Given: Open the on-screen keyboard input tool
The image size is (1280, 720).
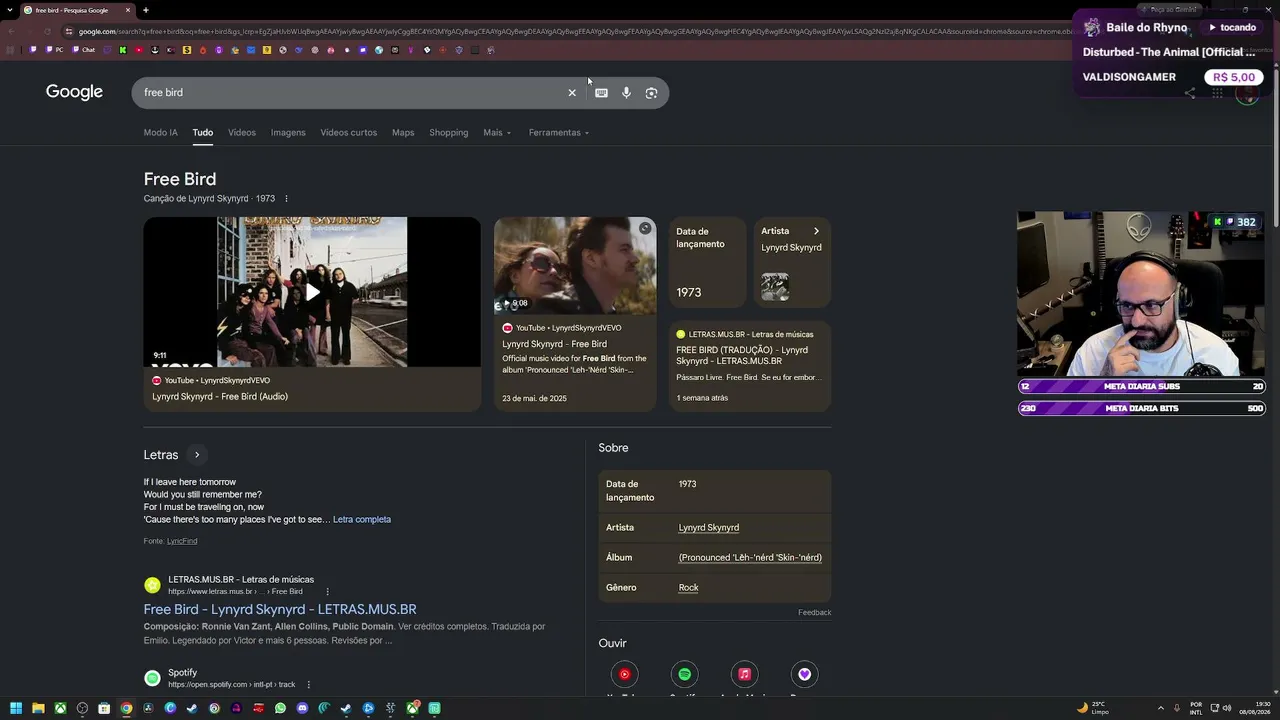Looking at the screenshot, I should coord(601,93).
